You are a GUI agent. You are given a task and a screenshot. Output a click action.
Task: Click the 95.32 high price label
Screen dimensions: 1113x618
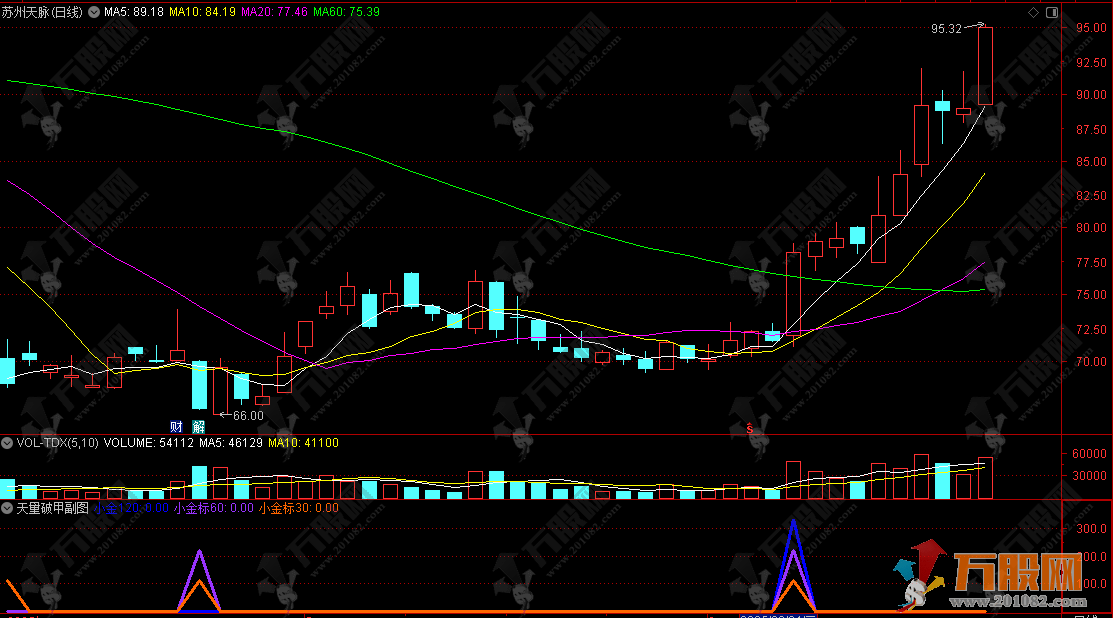click(946, 29)
